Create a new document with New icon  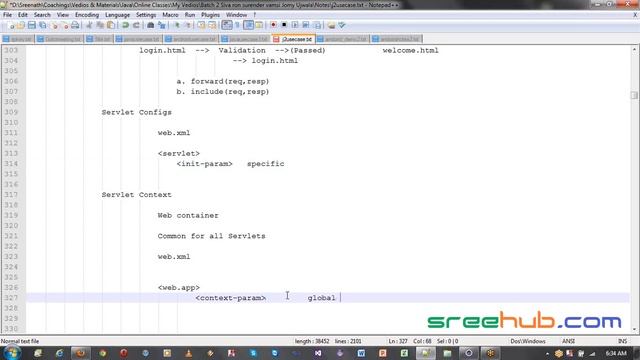pos(11,25)
